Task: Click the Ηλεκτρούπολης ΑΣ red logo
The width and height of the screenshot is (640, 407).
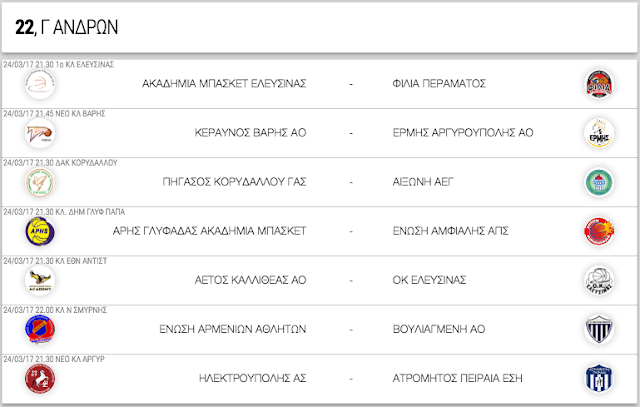Action: click(x=40, y=379)
